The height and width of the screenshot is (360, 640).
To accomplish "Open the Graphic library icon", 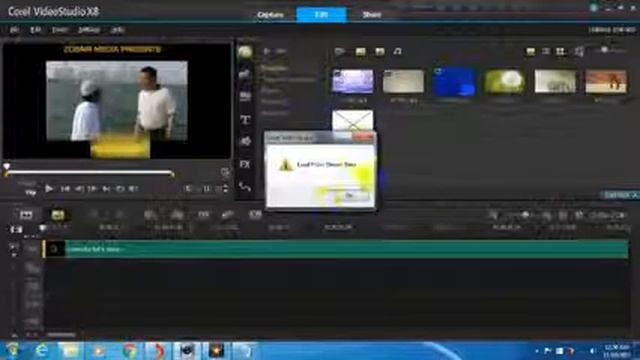I will pyautogui.click(x=245, y=142).
